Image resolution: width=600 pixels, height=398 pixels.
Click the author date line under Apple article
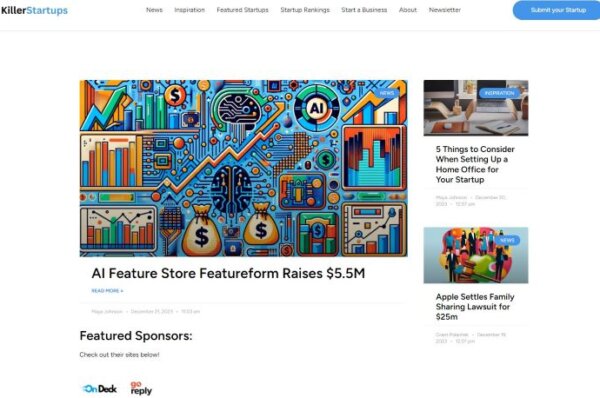[x=471, y=338]
